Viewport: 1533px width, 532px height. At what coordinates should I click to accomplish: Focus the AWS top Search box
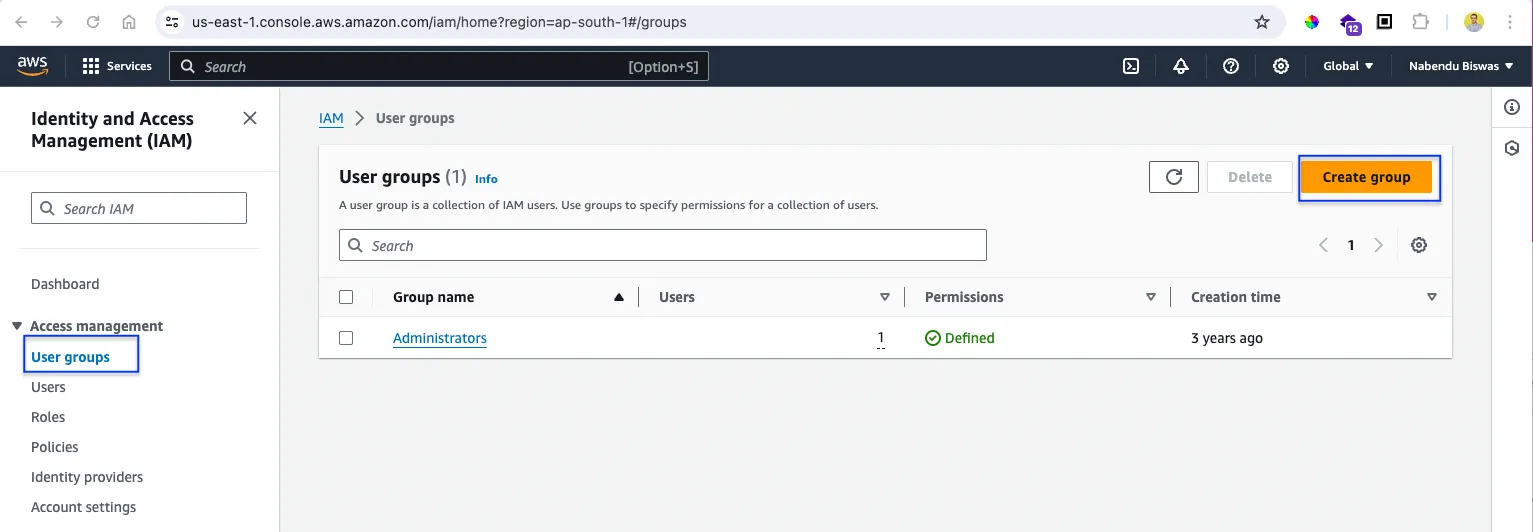439,66
